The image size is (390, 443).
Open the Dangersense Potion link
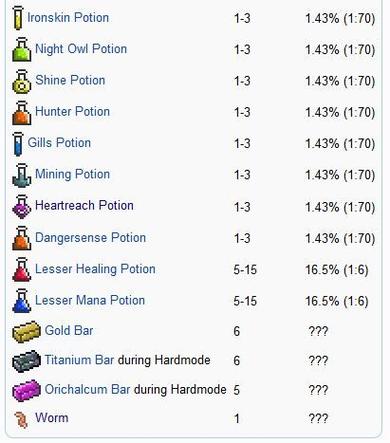tap(90, 237)
